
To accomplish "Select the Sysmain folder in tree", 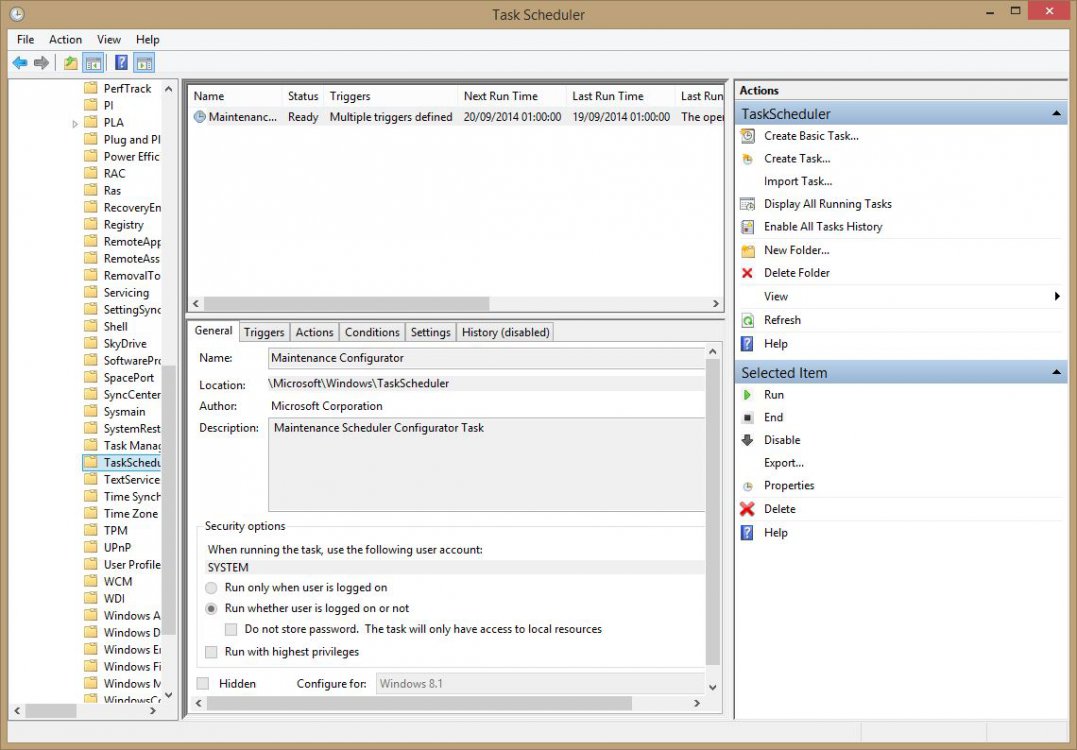I will [124, 411].
